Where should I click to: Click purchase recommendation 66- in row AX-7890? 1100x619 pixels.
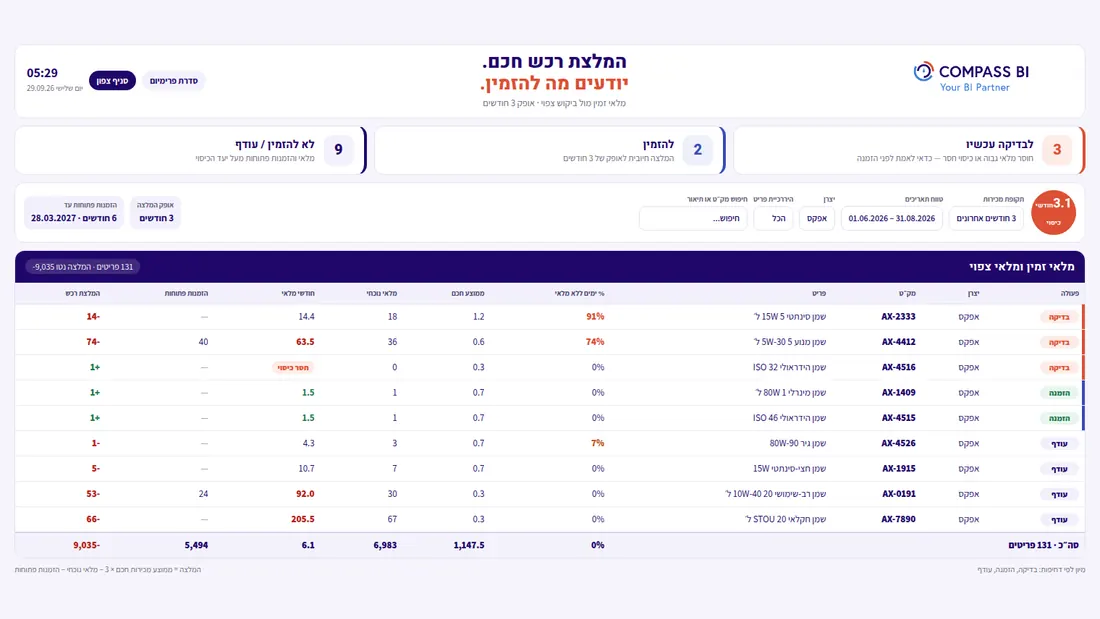point(93,519)
